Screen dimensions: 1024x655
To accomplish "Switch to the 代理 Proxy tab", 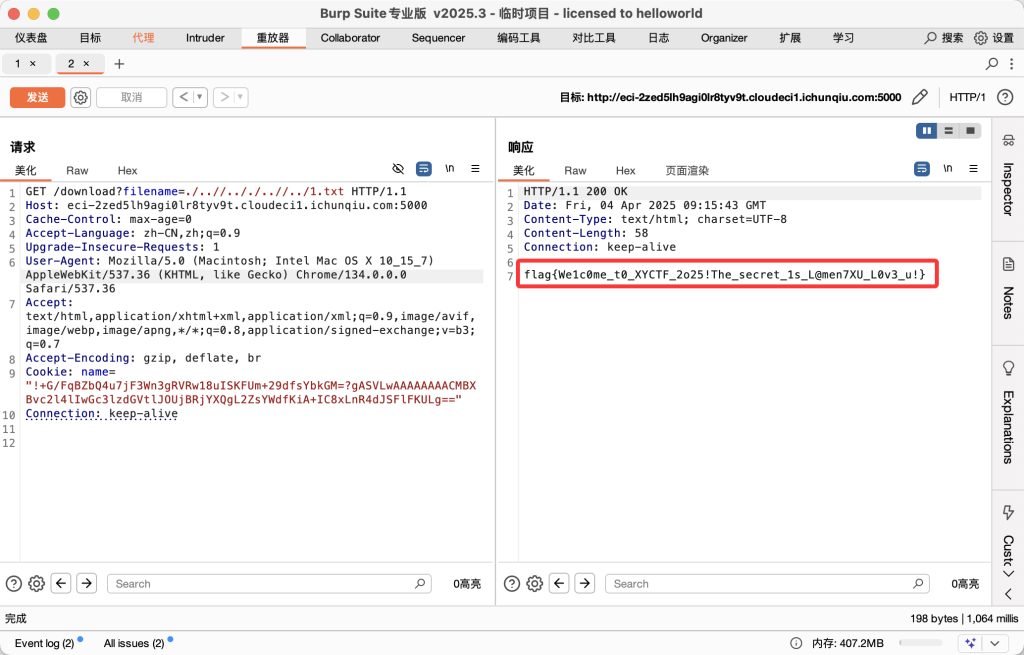I will (x=143, y=38).
